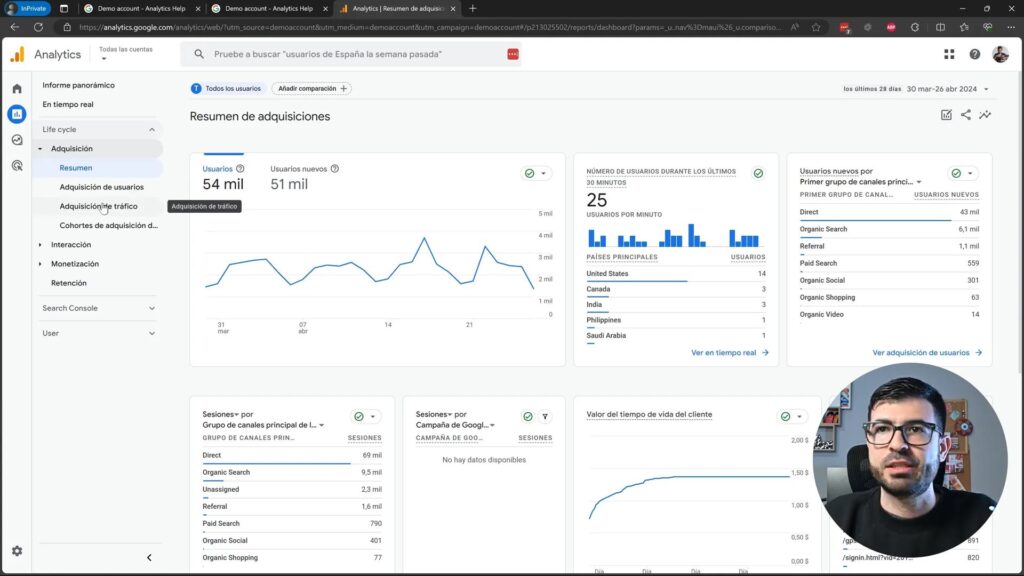The width and height of the screenshot is (1024, 576).
Task: Click Paid Search row in Sesiones card
Action: [x=292, y=524]
